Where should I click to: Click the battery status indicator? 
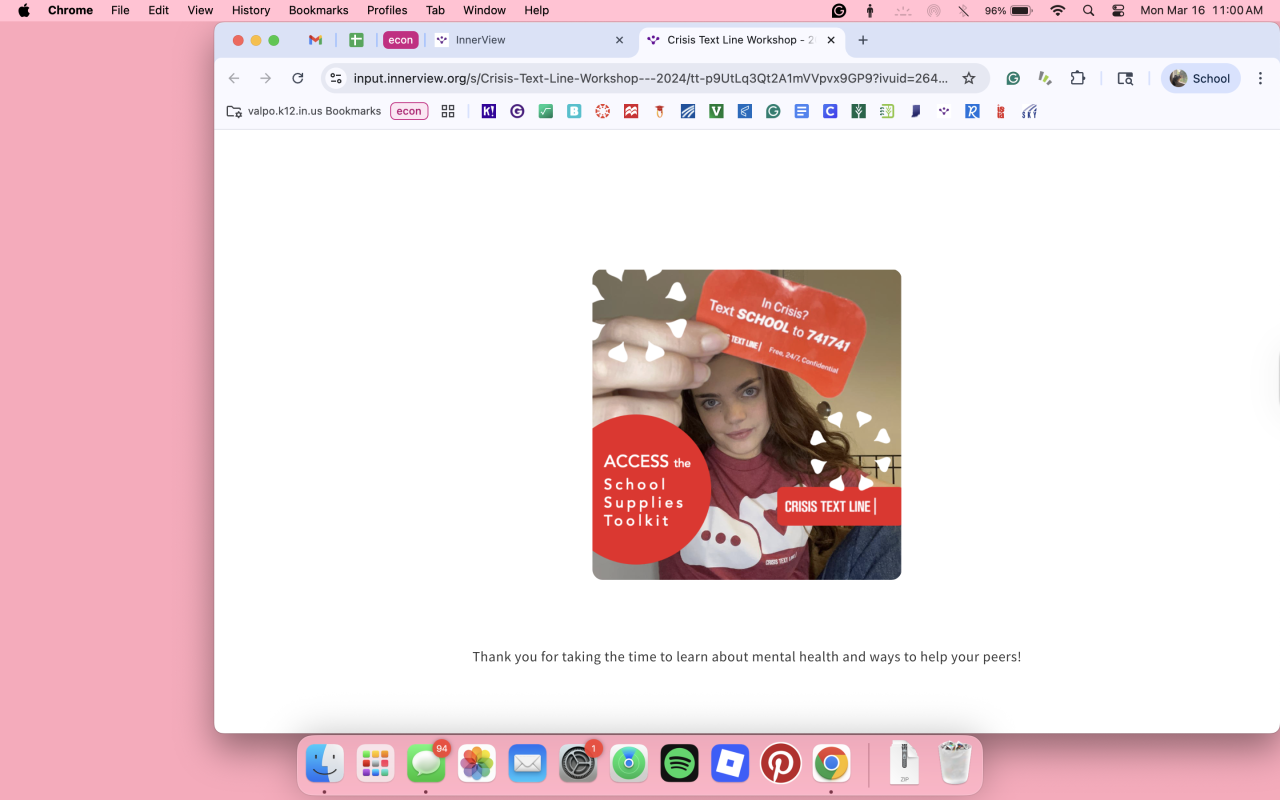tap(1009, 10)
